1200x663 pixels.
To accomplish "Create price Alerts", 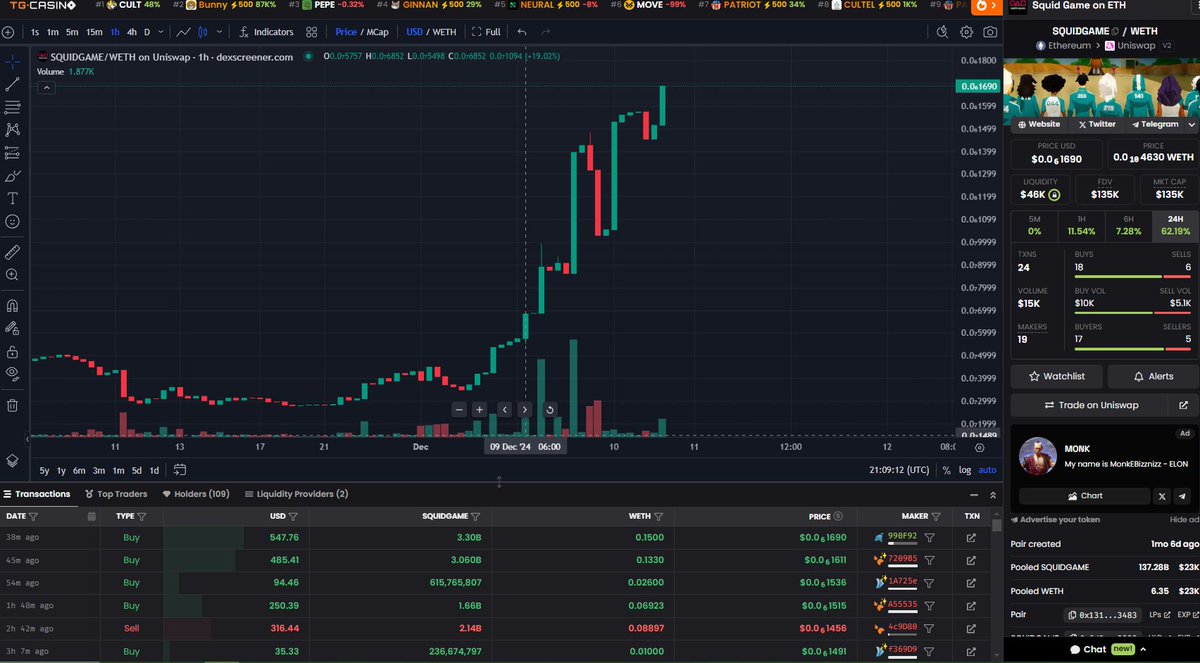I will pos(1153,376).
